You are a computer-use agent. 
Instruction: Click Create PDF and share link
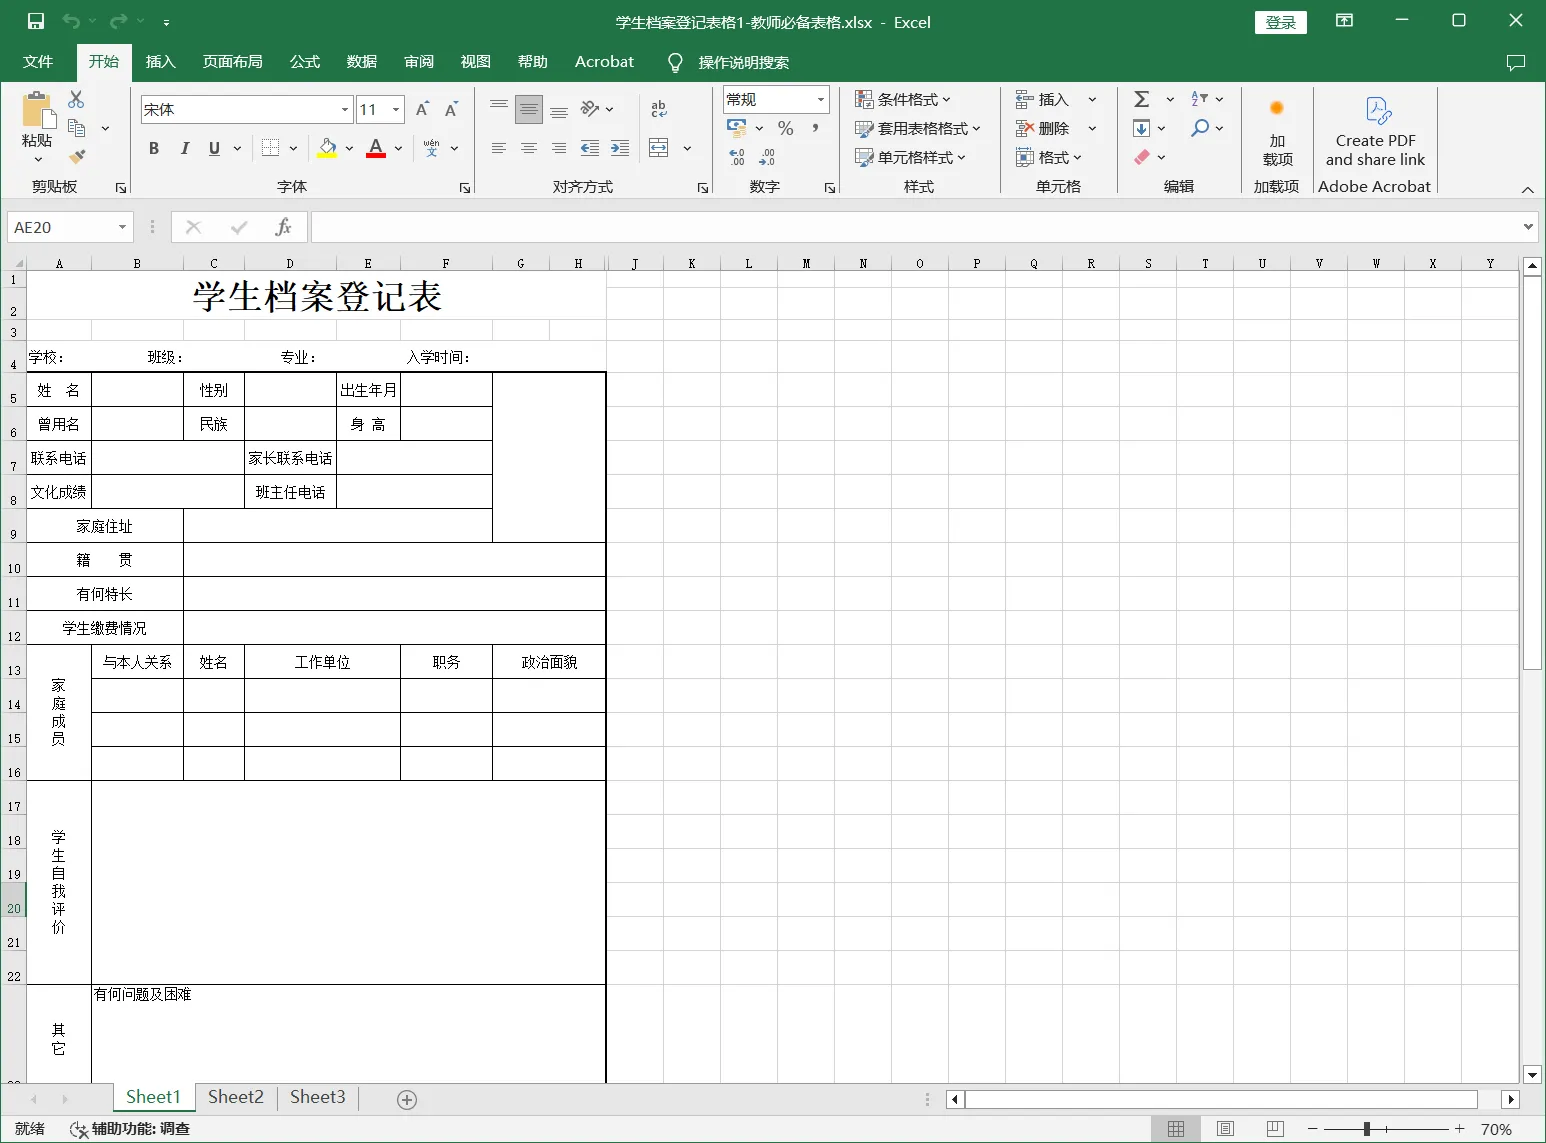tap(1375, 132)
